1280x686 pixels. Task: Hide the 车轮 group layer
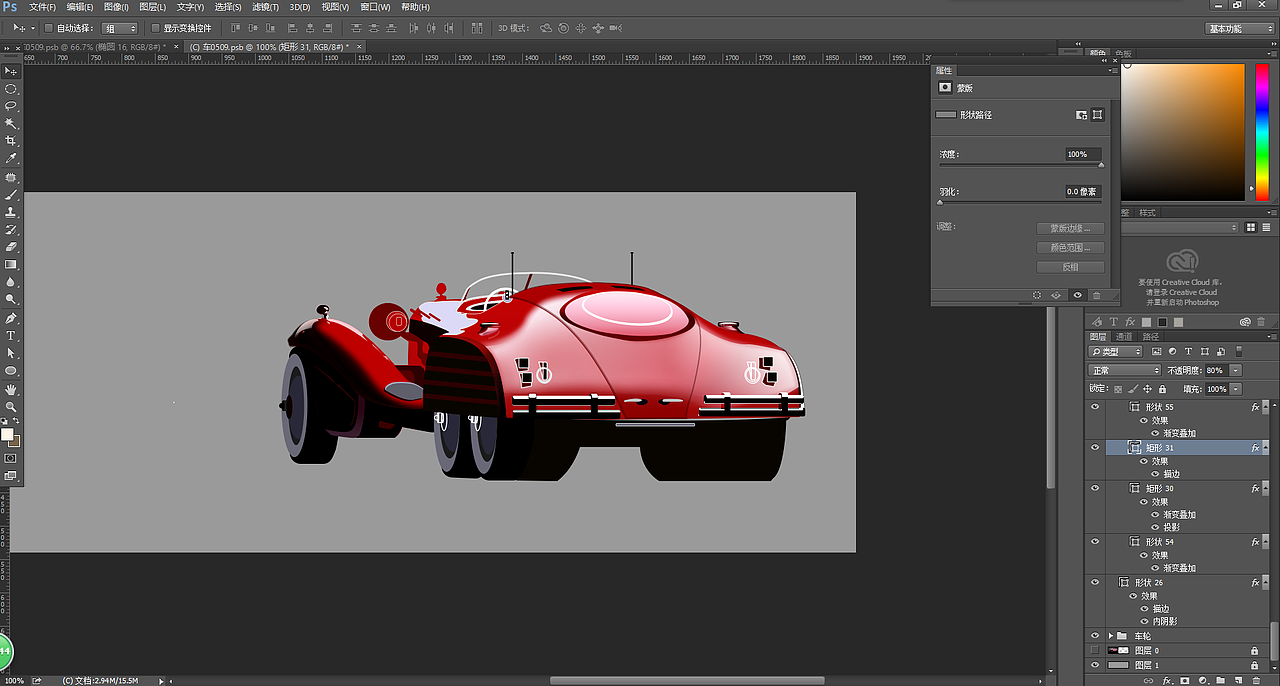click(1095, 636)
